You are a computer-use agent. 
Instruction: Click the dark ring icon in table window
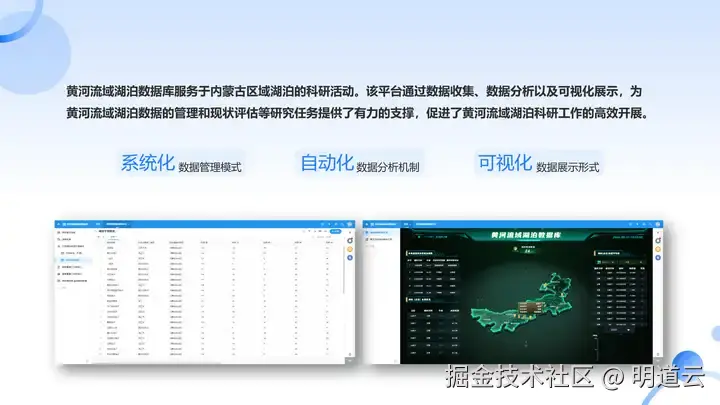pos(350,241)
